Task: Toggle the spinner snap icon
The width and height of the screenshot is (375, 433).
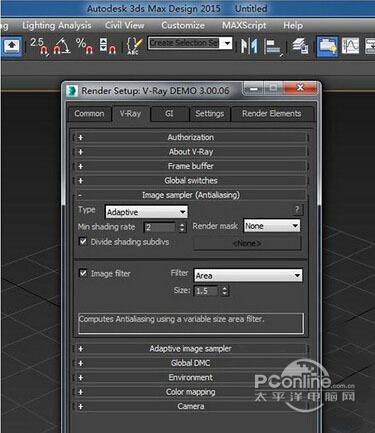Action: [107, 46]
